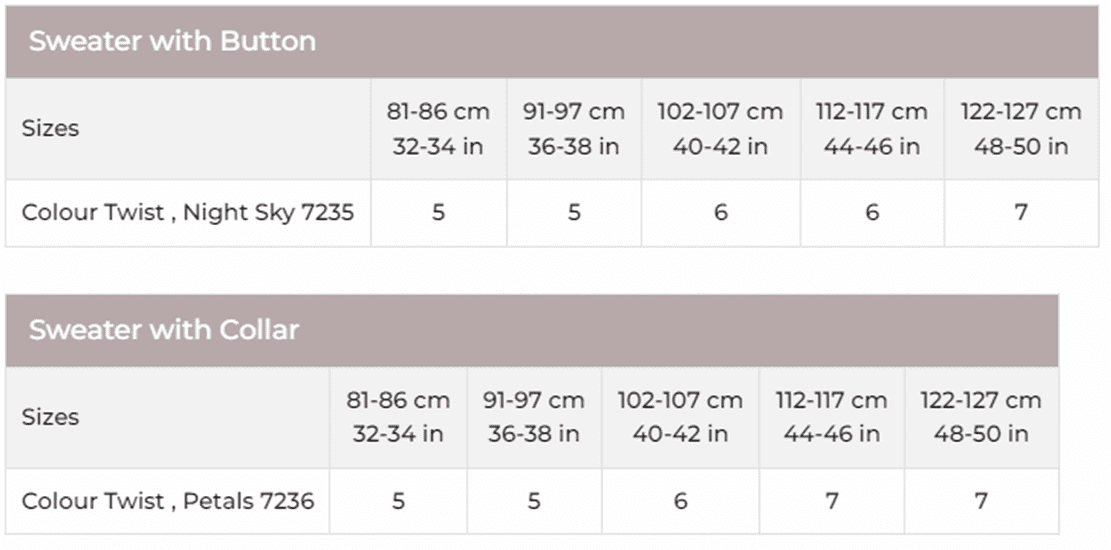
Task: Click the "Sweater with Collar" table header
Action: coord(164,329)
